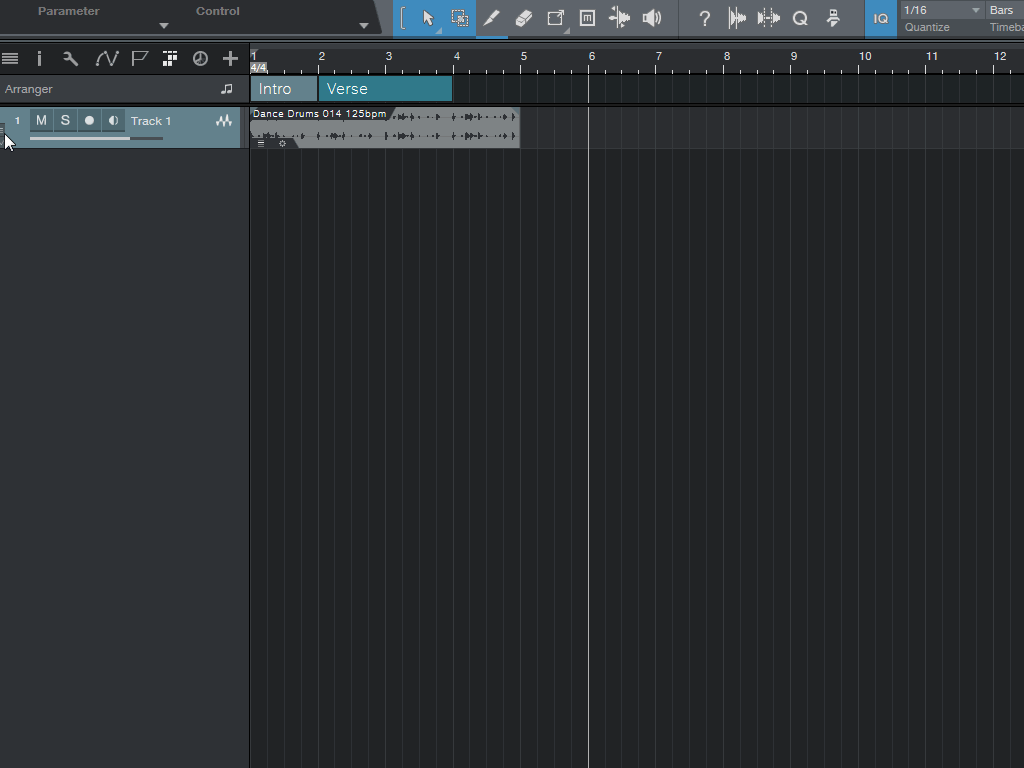Select the Range tool
This screenshot has width=1024, height=768.
pyautogui.click(x=460, y=18)
